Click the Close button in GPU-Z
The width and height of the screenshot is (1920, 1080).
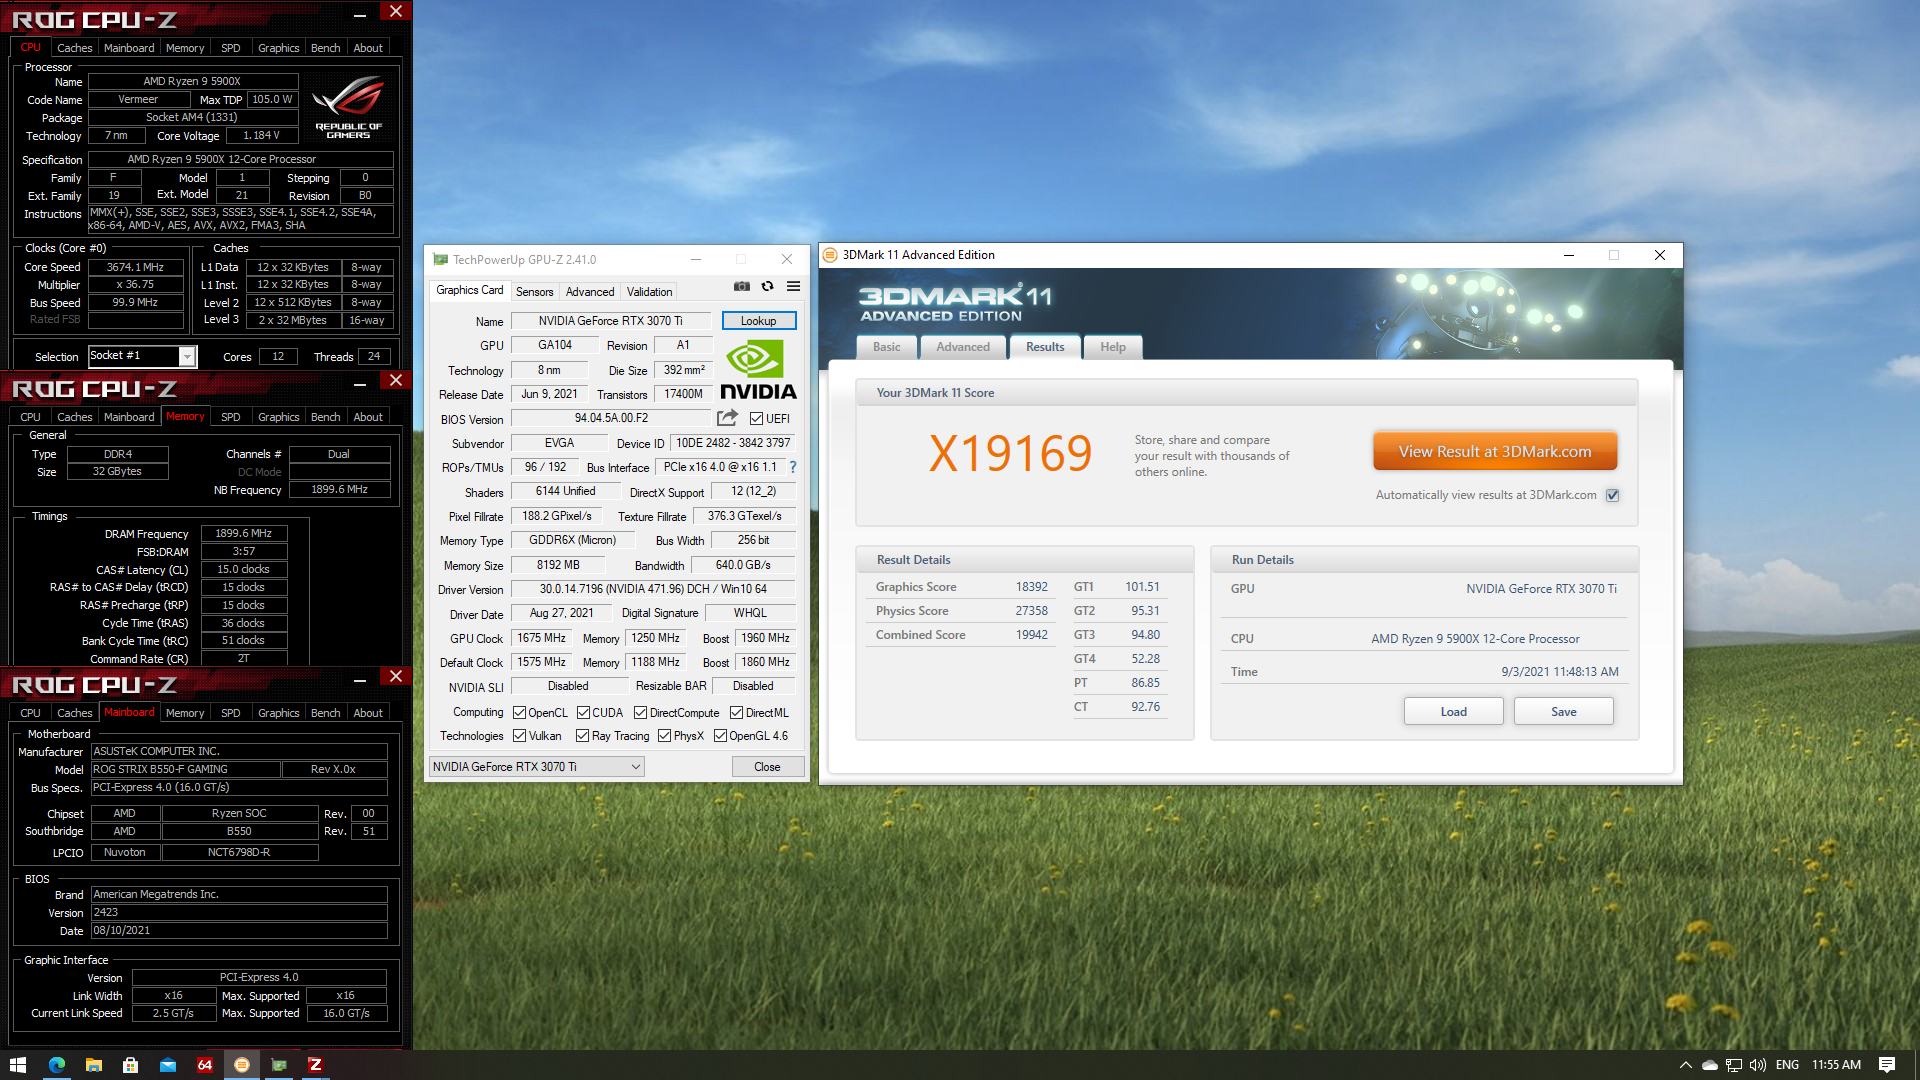coord(767,767)
